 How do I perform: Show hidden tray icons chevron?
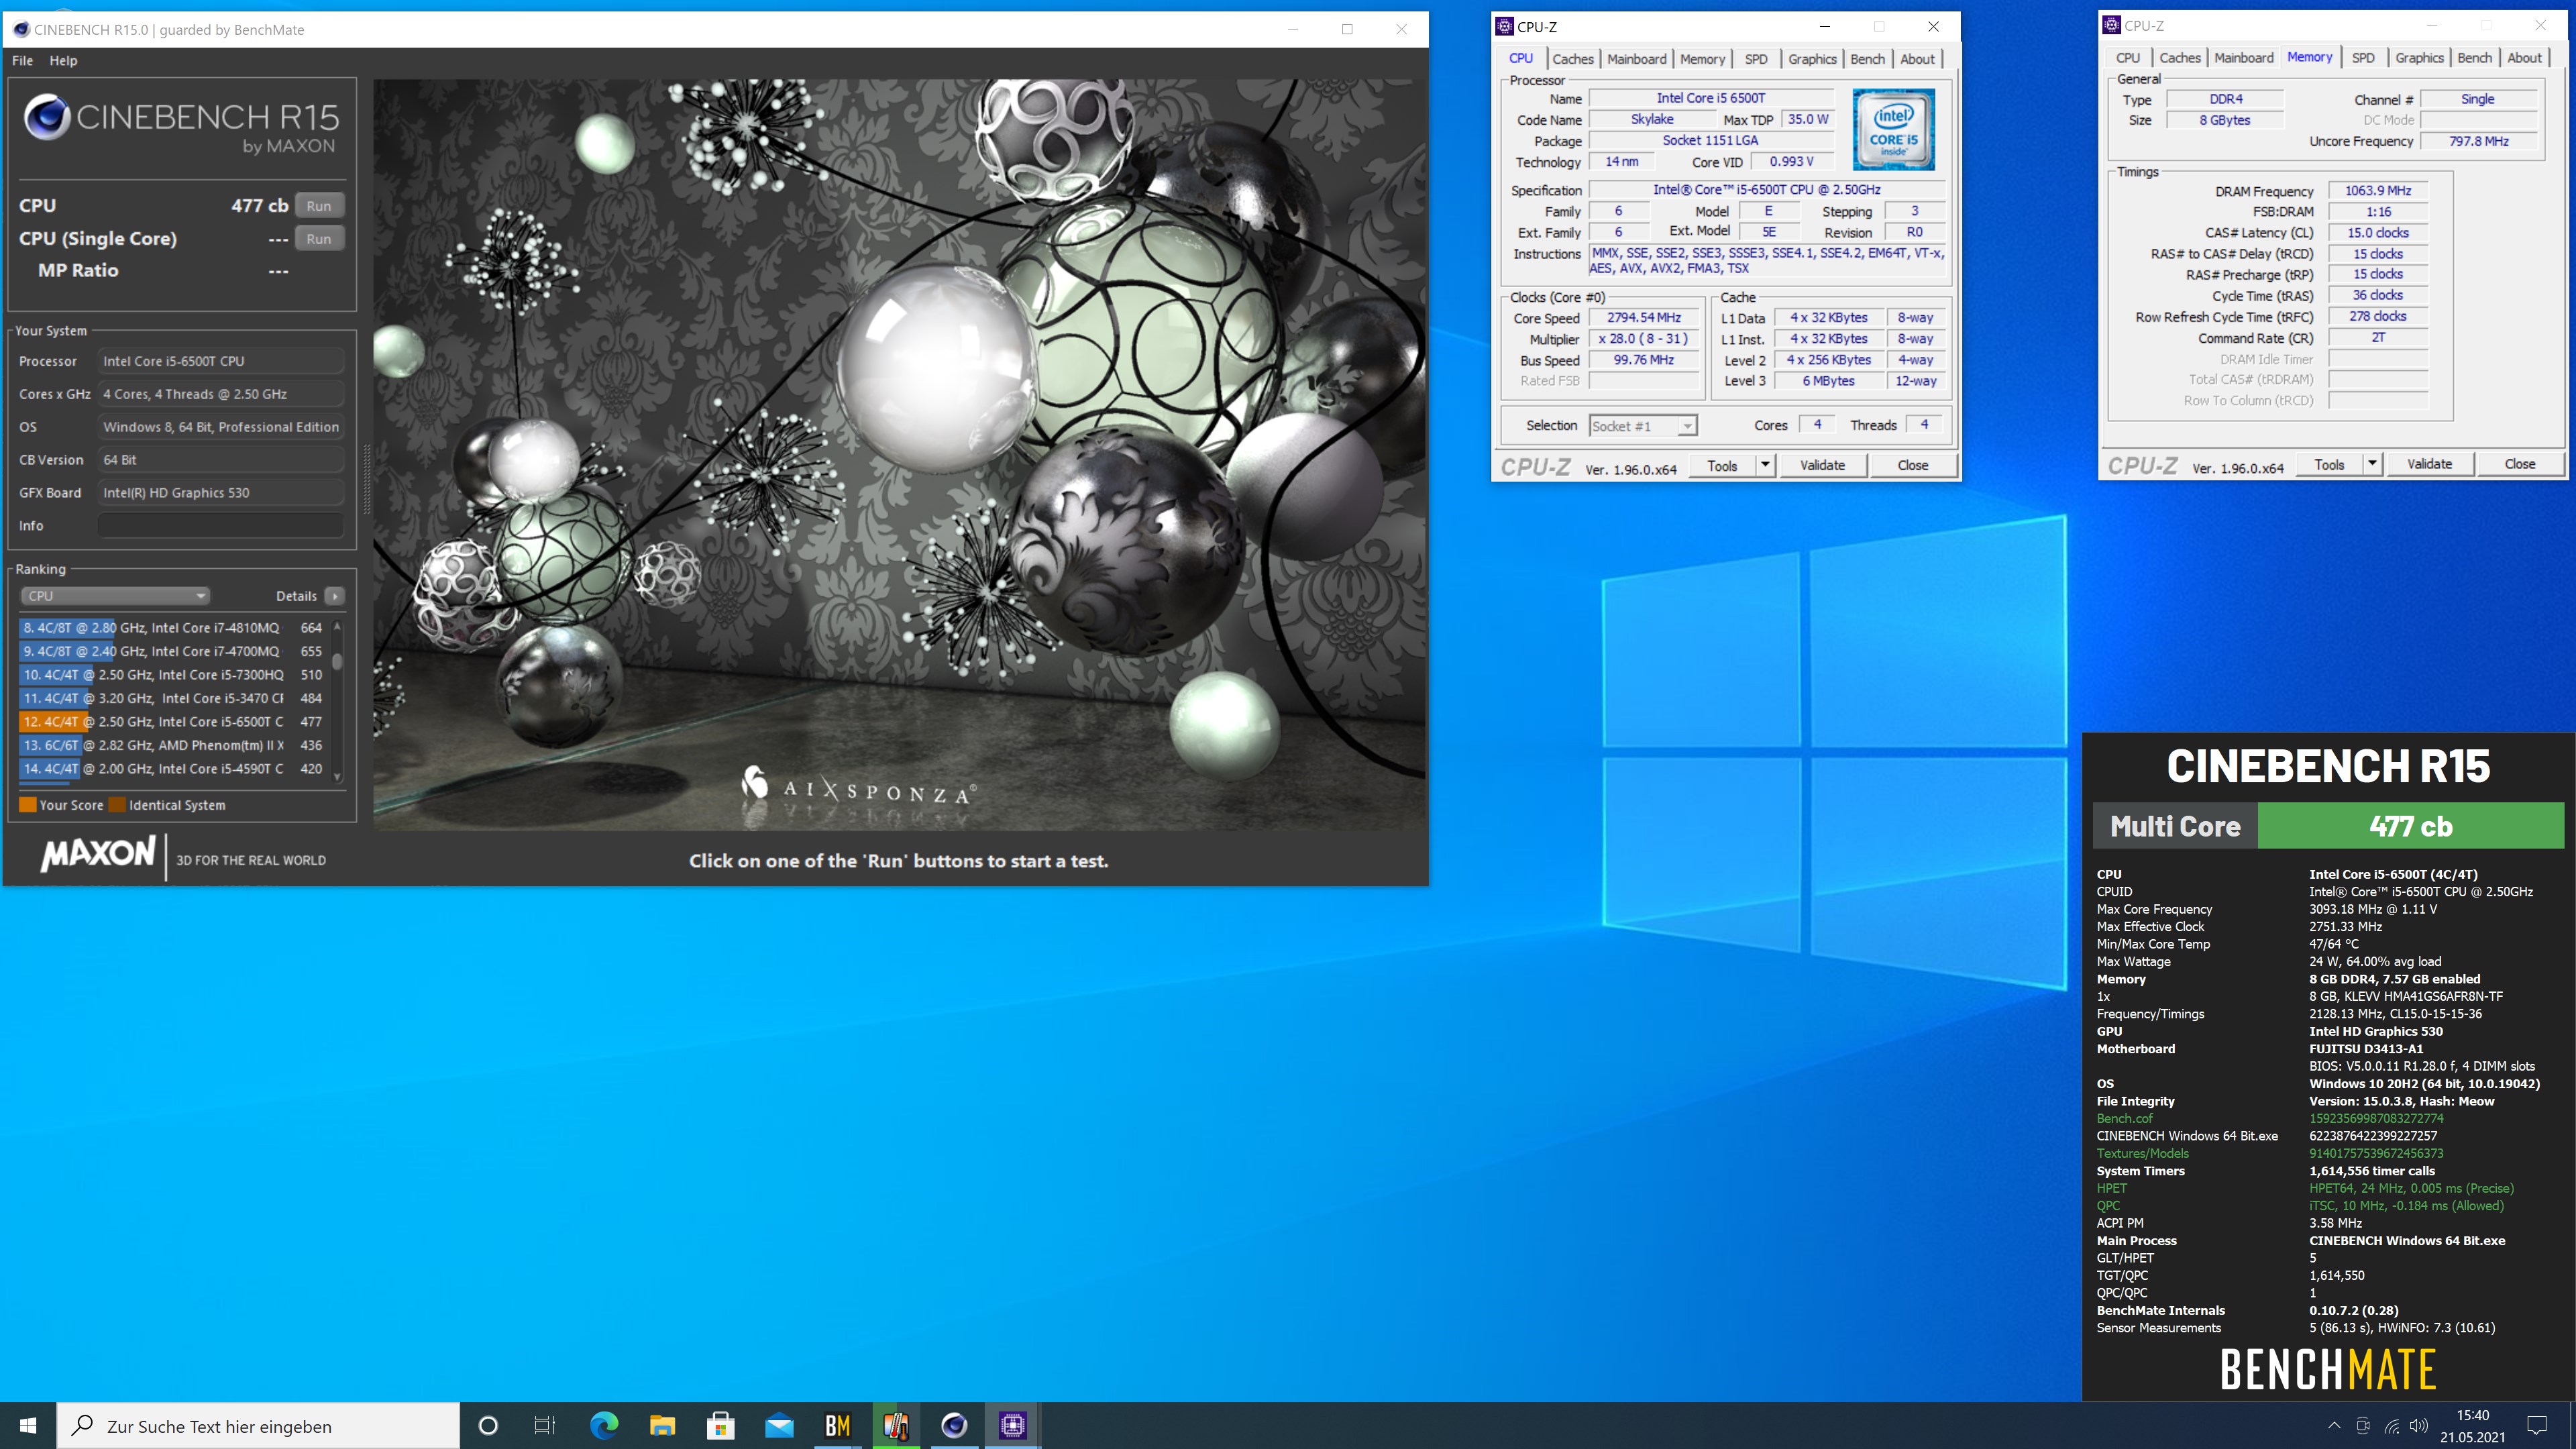pos(2334,1425)
